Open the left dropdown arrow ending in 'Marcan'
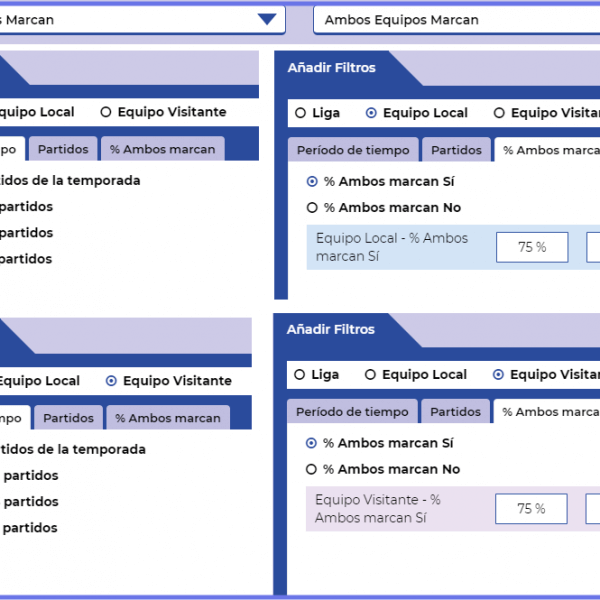This screenshot has height=600, width=600. [x=266, y=19]
